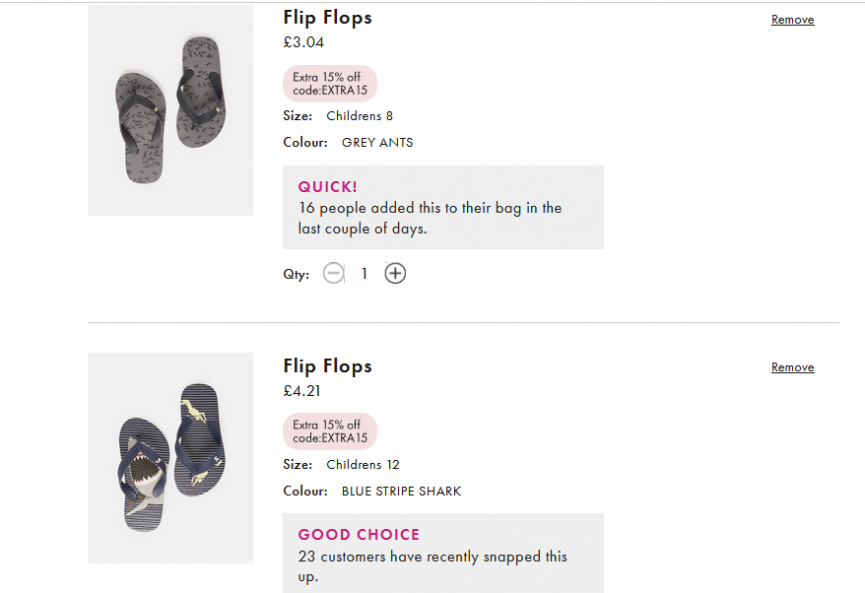This screenshot has height=593, width=865.
Task: Increase quantity of Grey Ants flip flops
Action: (x=395, y=273)
